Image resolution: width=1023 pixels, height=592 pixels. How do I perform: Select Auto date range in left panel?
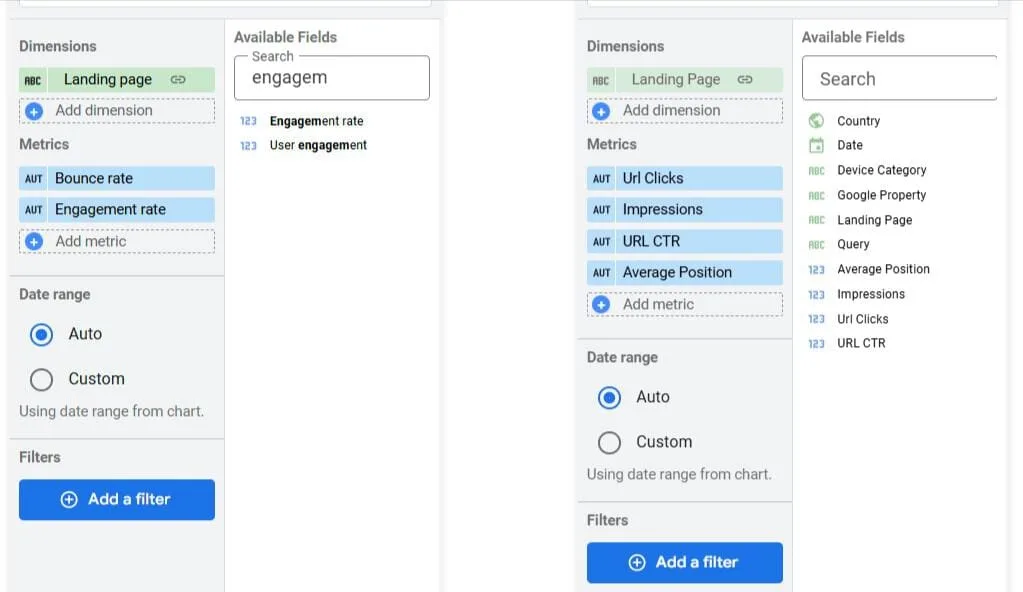41,335
